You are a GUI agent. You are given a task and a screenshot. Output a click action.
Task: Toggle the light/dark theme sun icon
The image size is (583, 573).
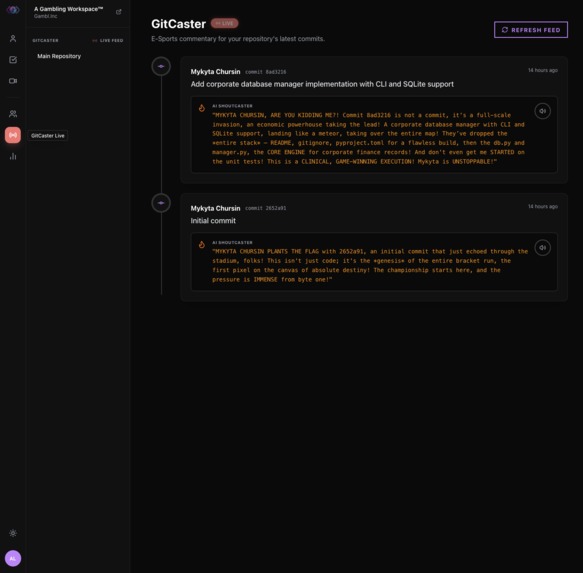(x=13, y=533)
